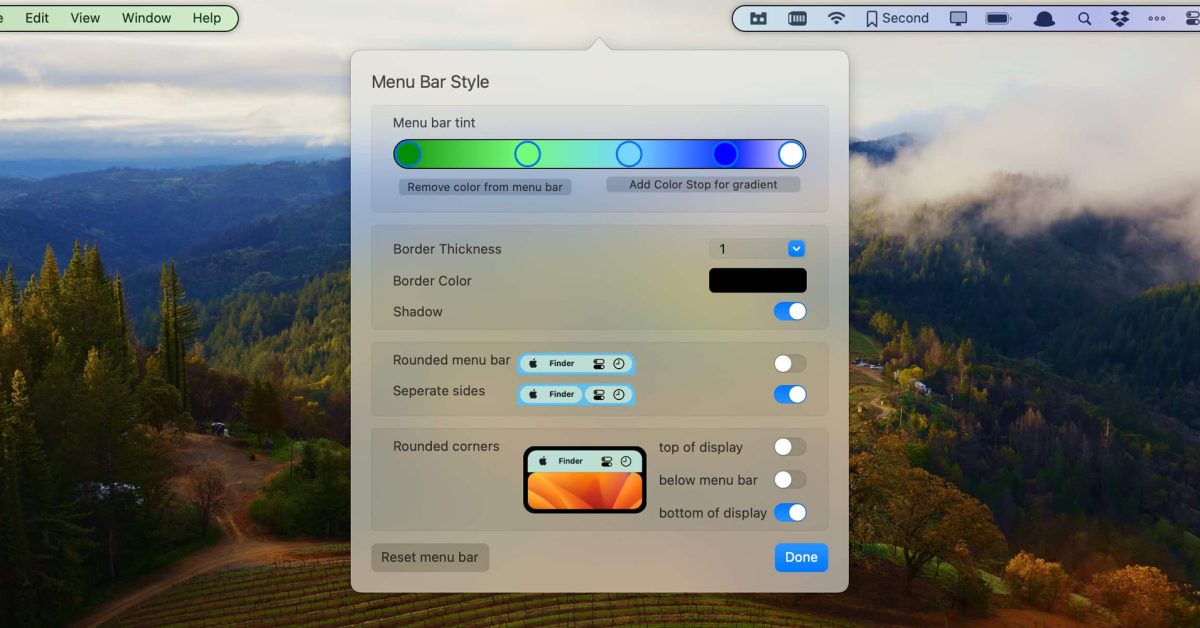Click the Done button
Screen dimensions: 1200x628
[801, 557]
